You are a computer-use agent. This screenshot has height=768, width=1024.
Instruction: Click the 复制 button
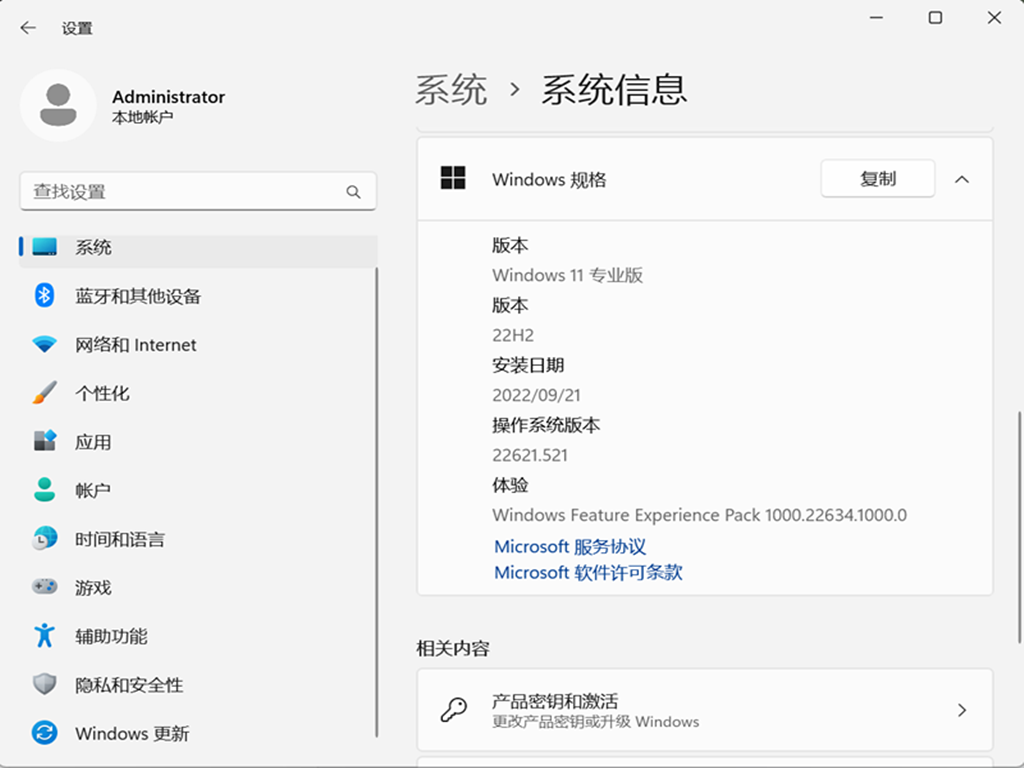click(877, 178)
